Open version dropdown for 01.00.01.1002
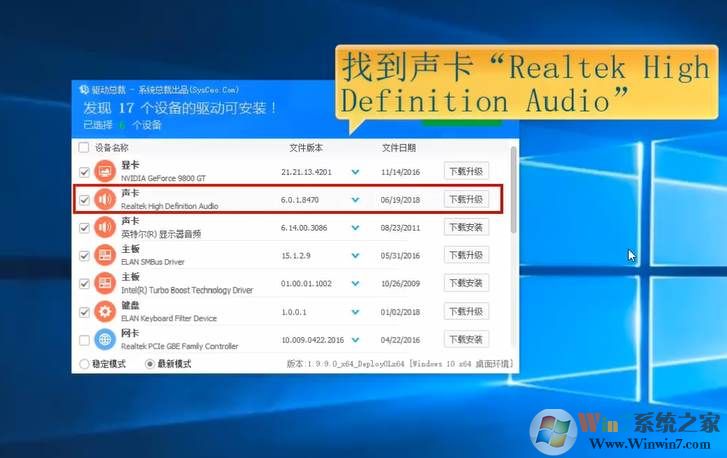The width and height of the screenshot is (727, 458). (355, 283)
